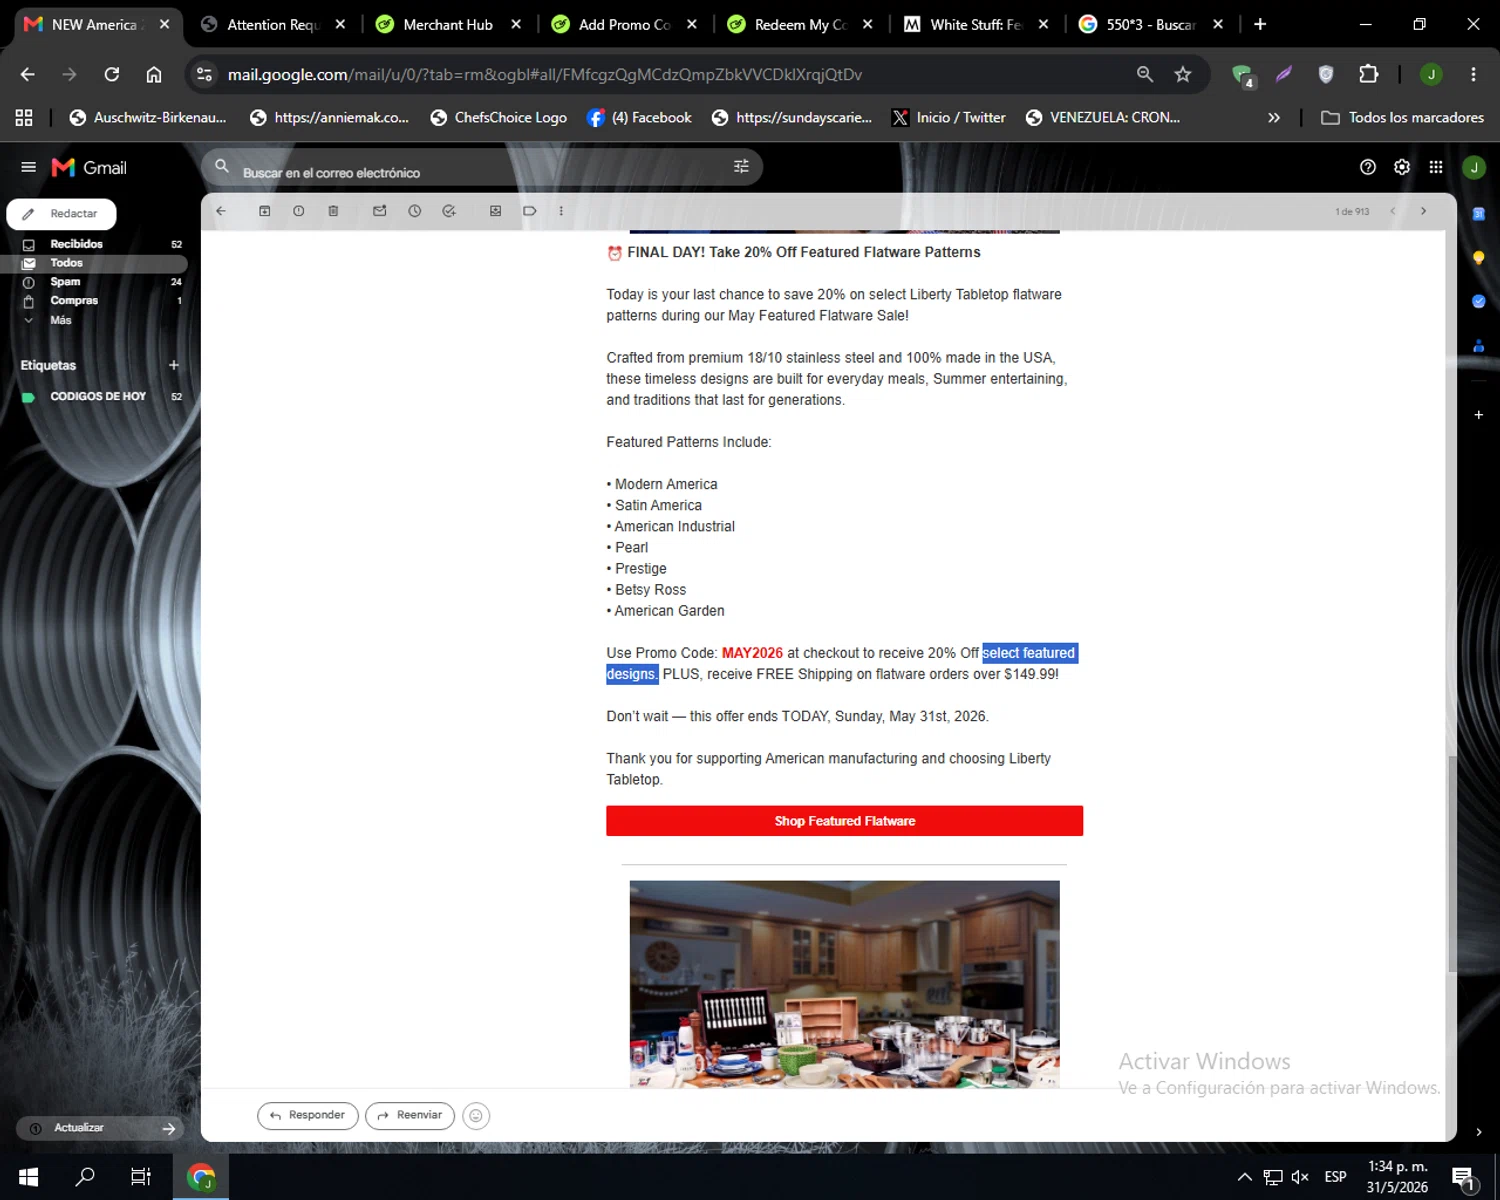Viewport: 1500px width, 1200px height.
Task: Go back to the email list arrow
Action: (221, 211)
